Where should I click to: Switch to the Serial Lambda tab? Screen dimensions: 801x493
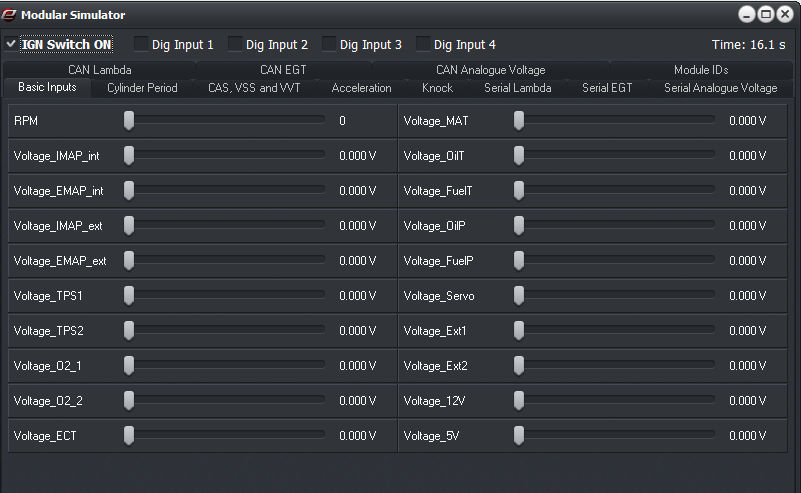coord(517,88)
